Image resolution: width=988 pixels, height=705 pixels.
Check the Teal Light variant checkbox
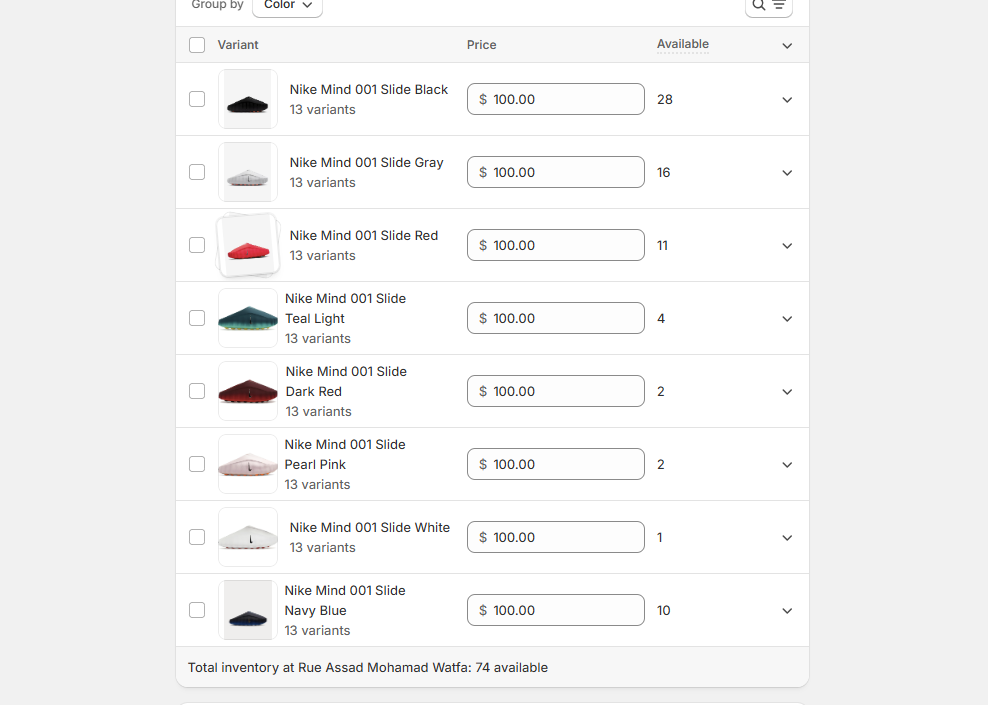click(x=197, y=318)
